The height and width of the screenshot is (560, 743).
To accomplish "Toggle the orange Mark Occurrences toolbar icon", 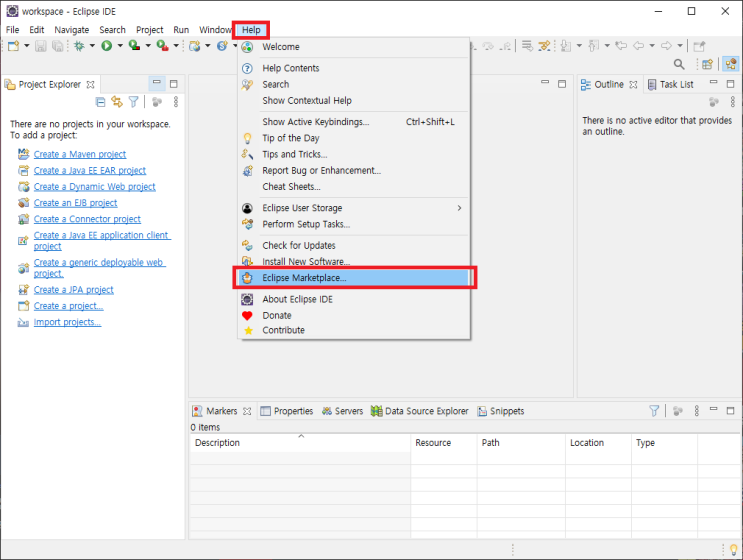I will click(544, 46).
